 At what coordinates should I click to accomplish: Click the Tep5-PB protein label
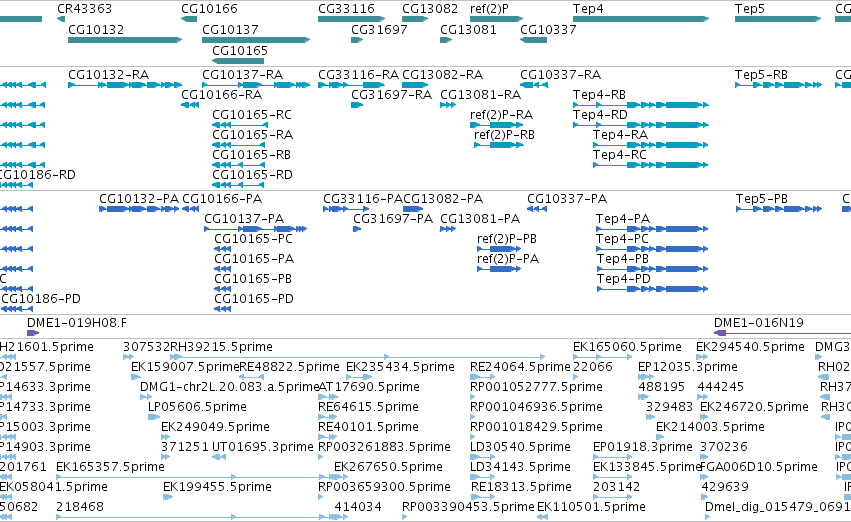[x=761, y=199]
